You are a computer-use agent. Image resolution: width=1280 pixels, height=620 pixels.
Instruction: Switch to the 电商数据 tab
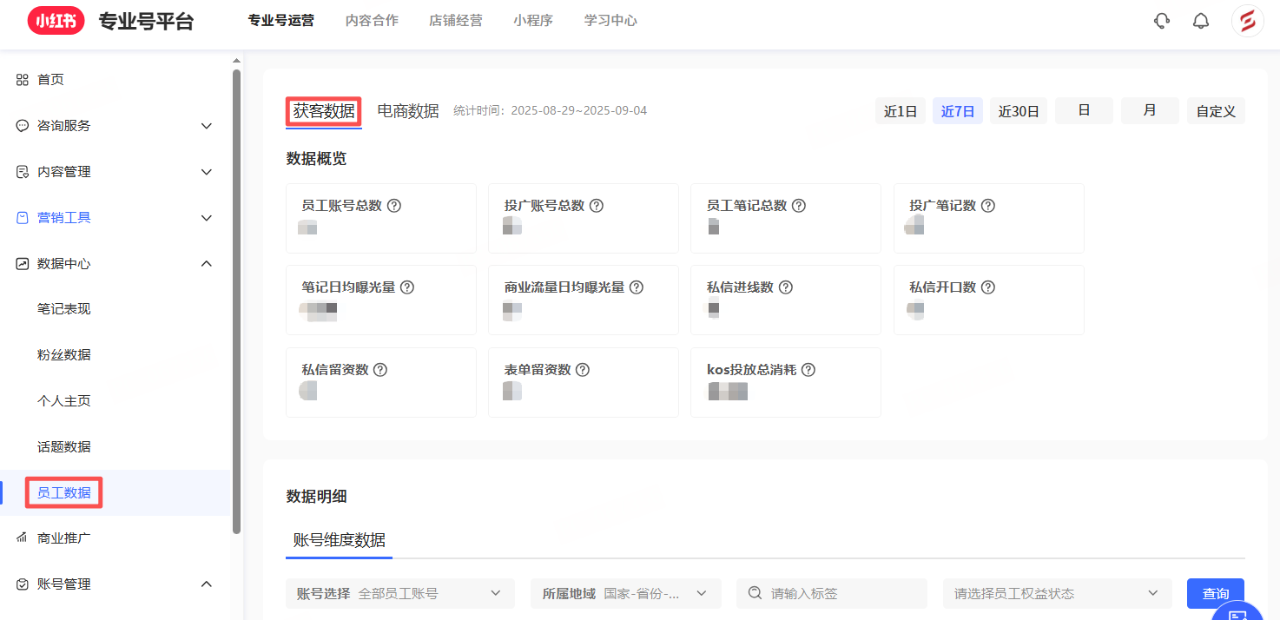tap(408, 111)
